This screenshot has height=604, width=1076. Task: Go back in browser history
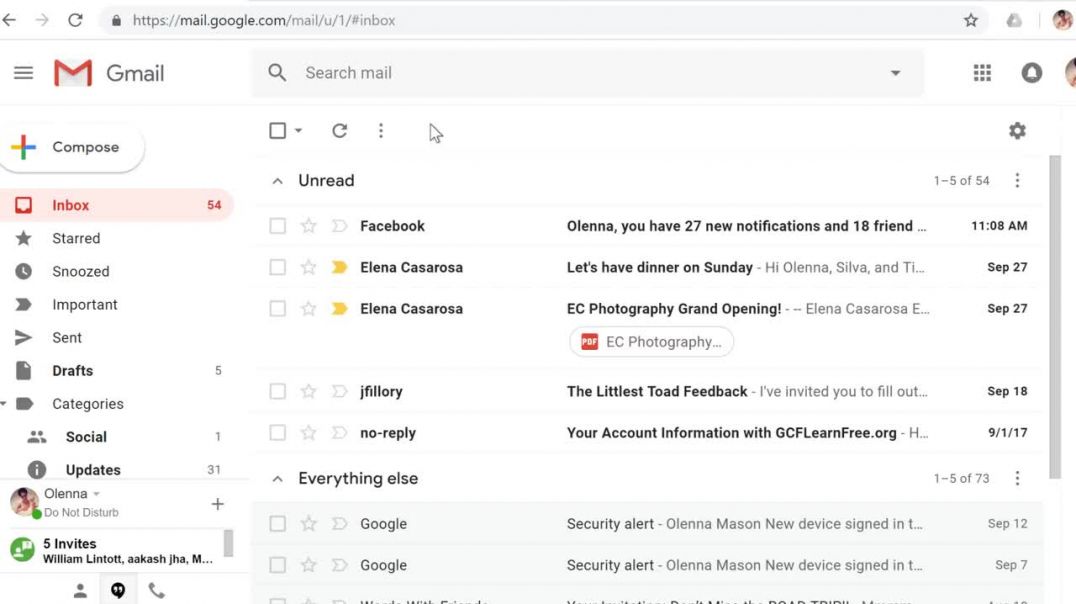click(10, 21)
